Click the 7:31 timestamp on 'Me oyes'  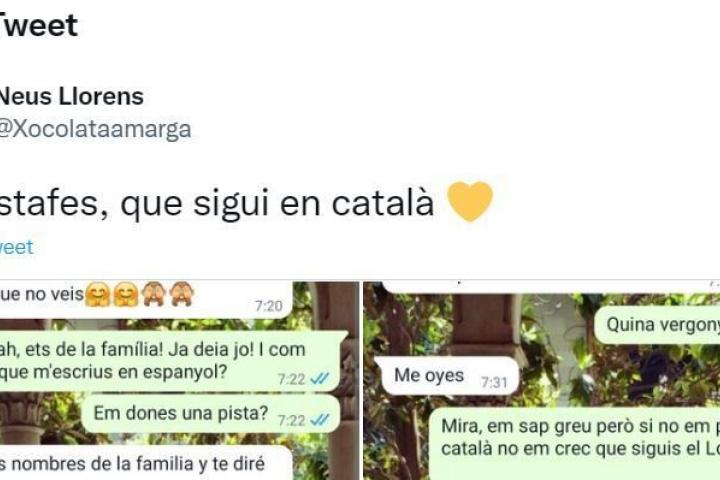point(494,382)
